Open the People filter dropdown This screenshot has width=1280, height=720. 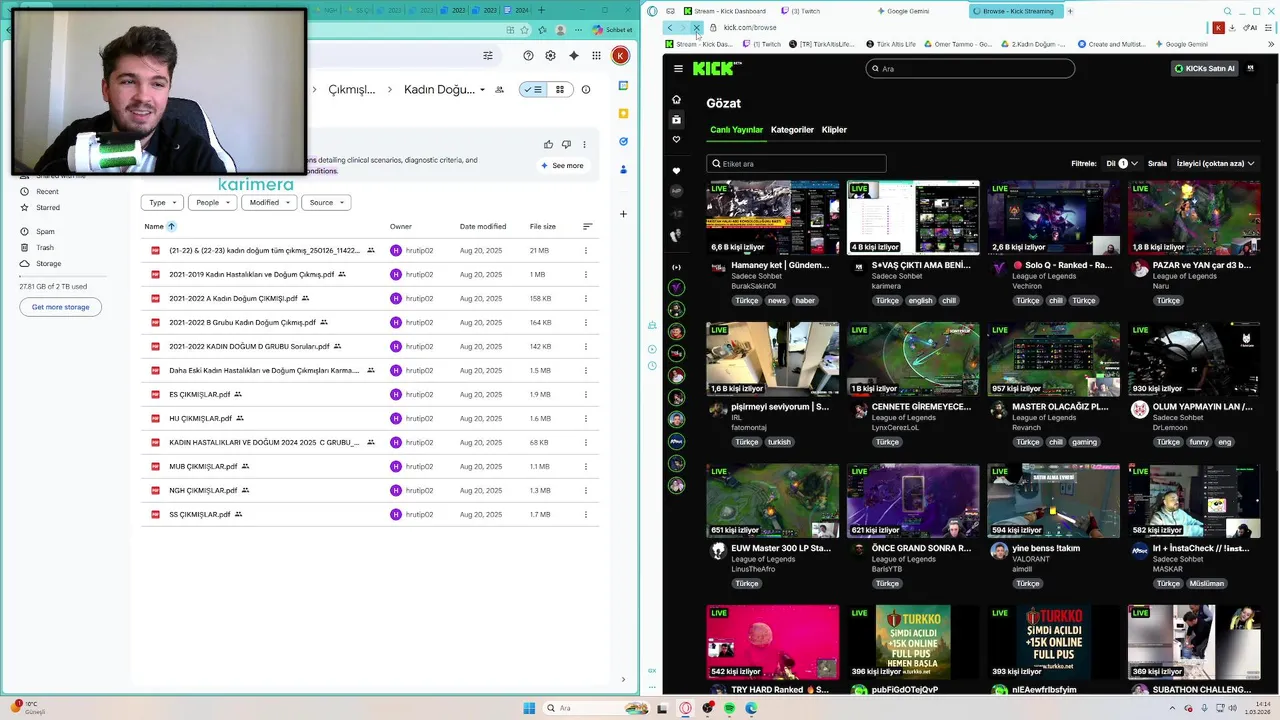(x=213, y=202)
